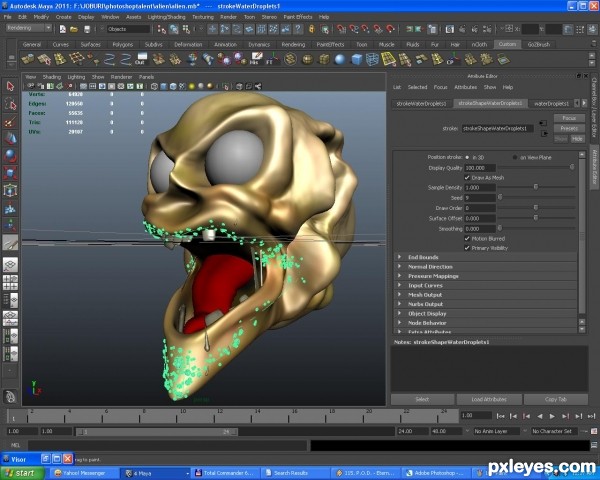Toggle the Motion Blurred checkbox
The height and width of the screenshot is (480, 600).
(467, 238)
